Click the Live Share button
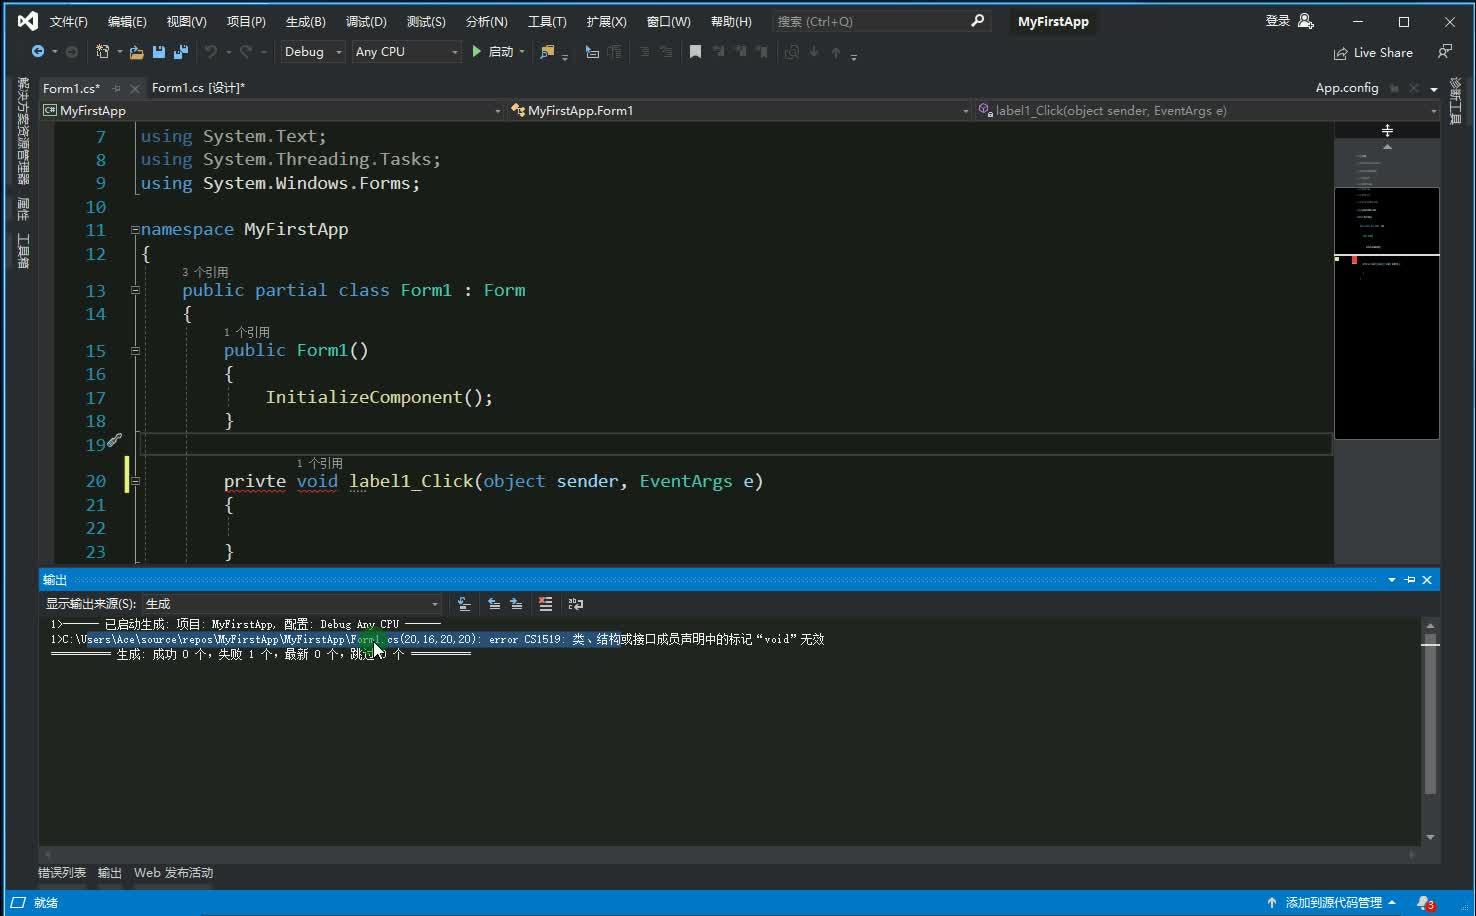Image resolution: width=1476 pixels, height=916 pixels. pyautogui.click(x=1373, y=53)
